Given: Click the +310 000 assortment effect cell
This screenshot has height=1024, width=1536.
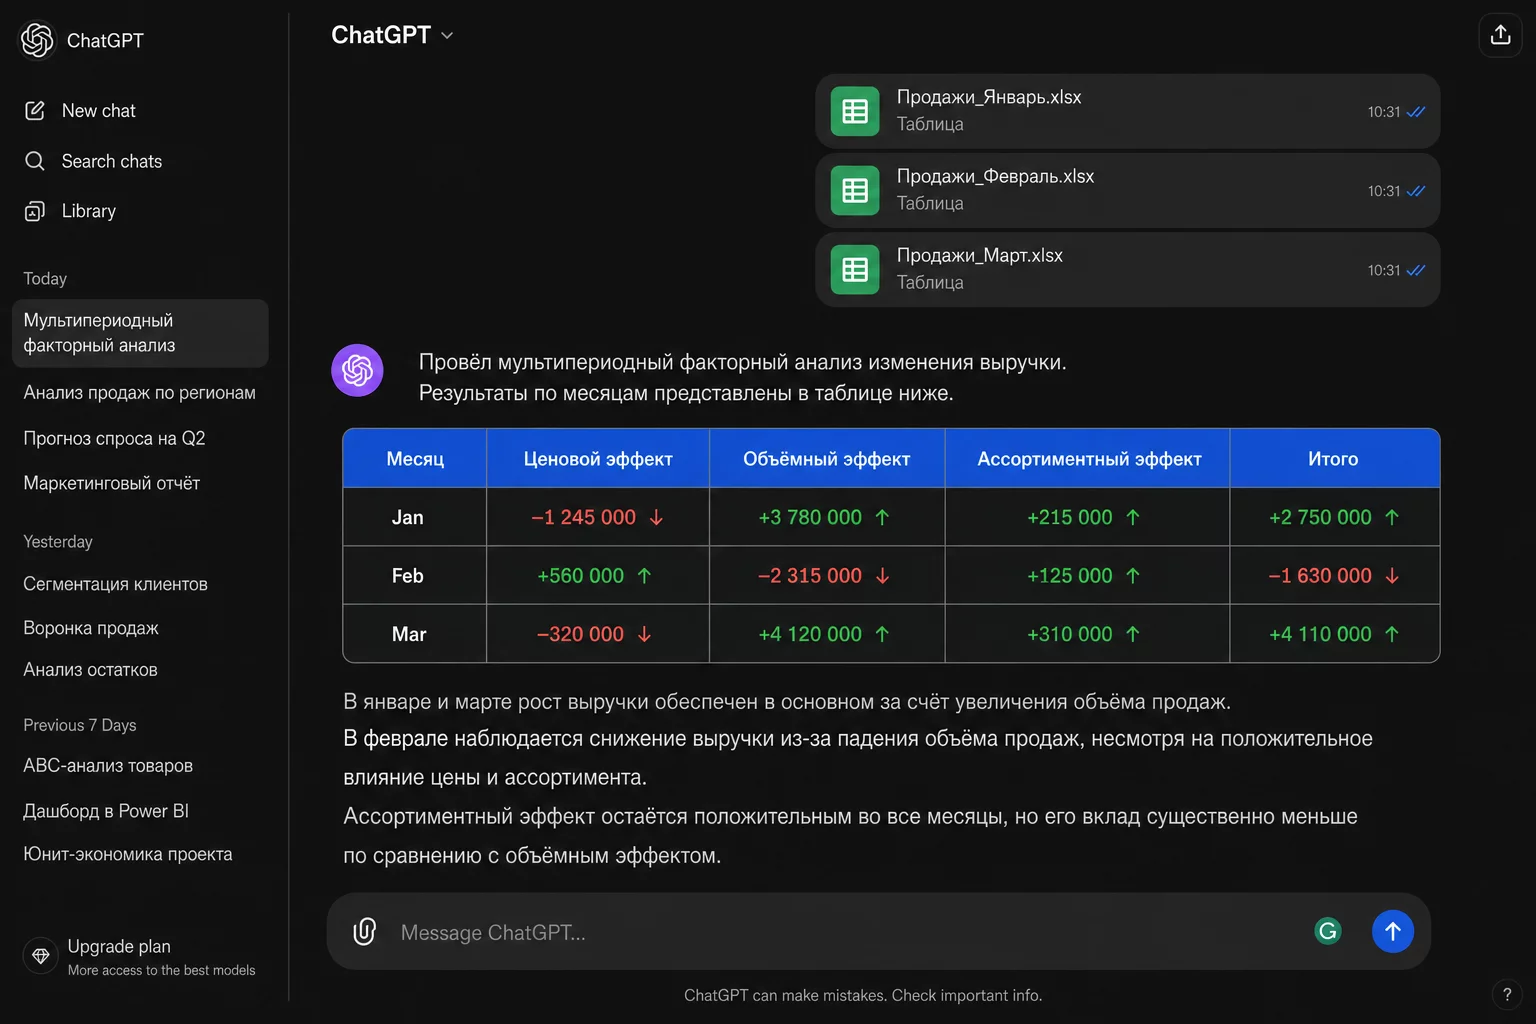Looking at the screenshot, I should [x=1088, y=634].
